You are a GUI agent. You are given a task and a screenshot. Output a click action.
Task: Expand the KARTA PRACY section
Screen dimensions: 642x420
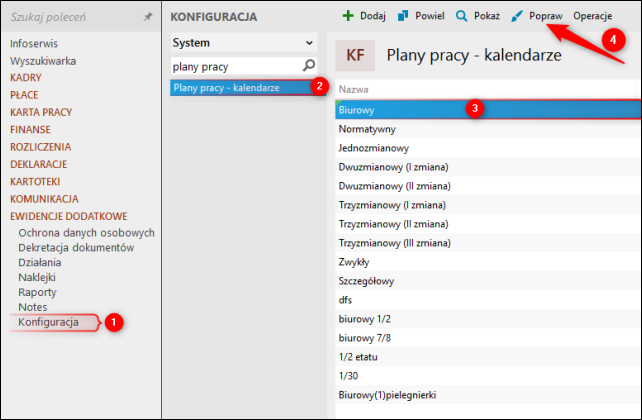pyautogui.click(x=41, y=112)
